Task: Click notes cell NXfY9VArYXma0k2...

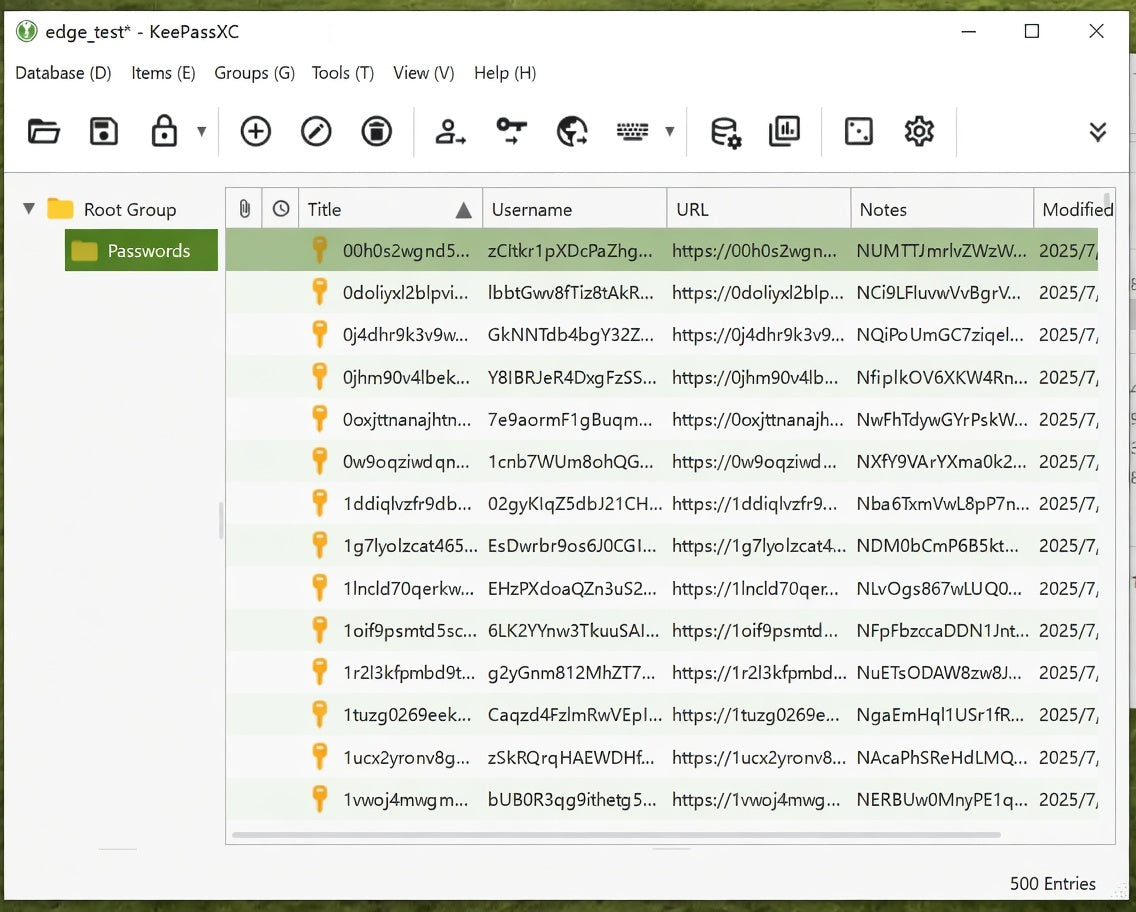Action: click(x=941, y=461)
